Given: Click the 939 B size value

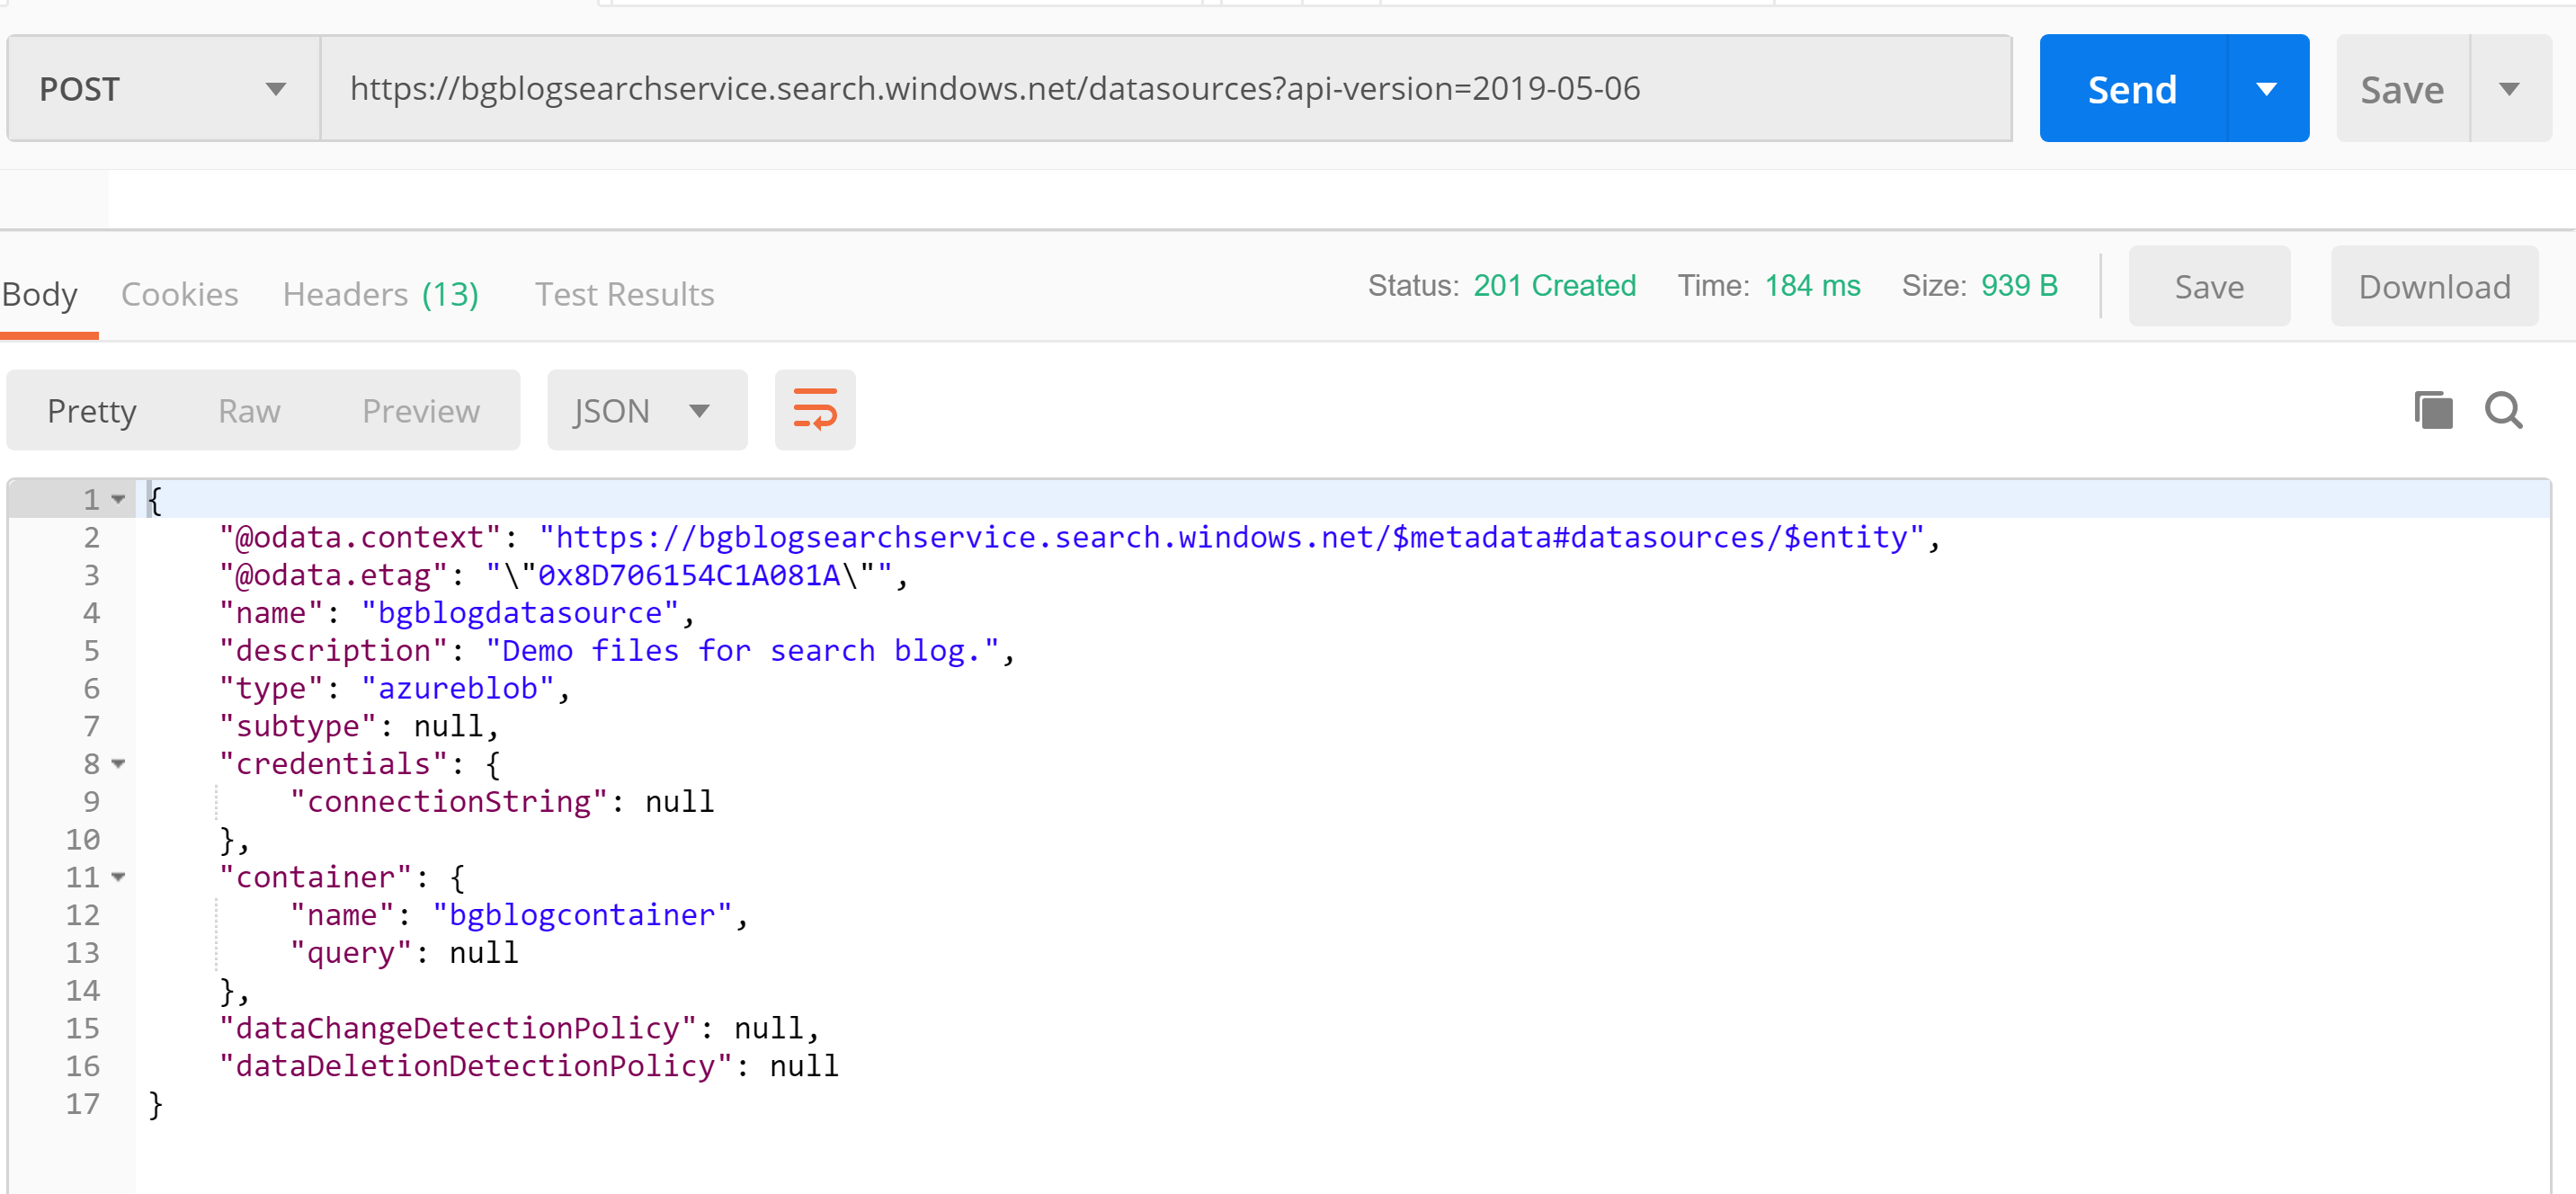Looking at the screenshot, I should point(2019,286).
